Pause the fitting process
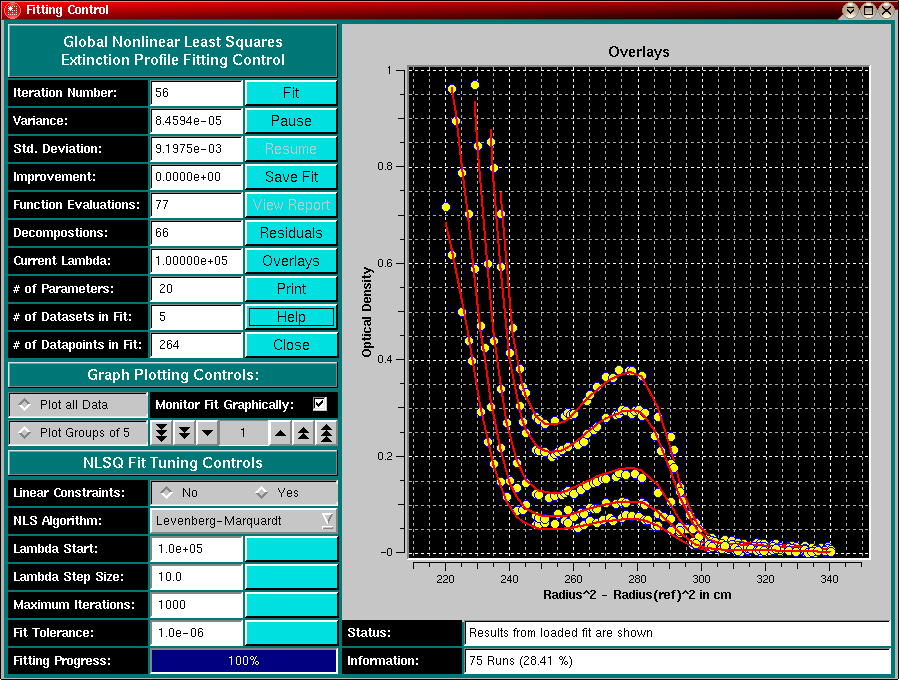 pos(291,121)
